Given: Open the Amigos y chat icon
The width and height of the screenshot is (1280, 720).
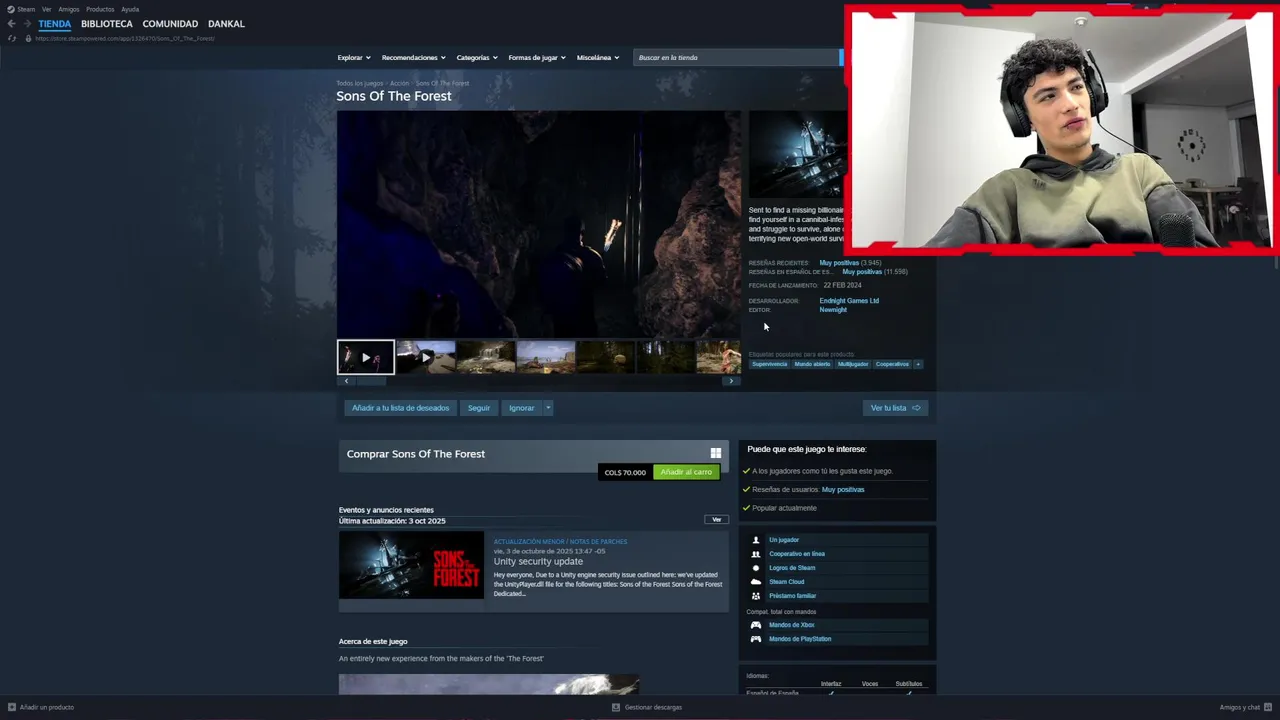Looking at the screenshot, I should [x=1268, y=707].
